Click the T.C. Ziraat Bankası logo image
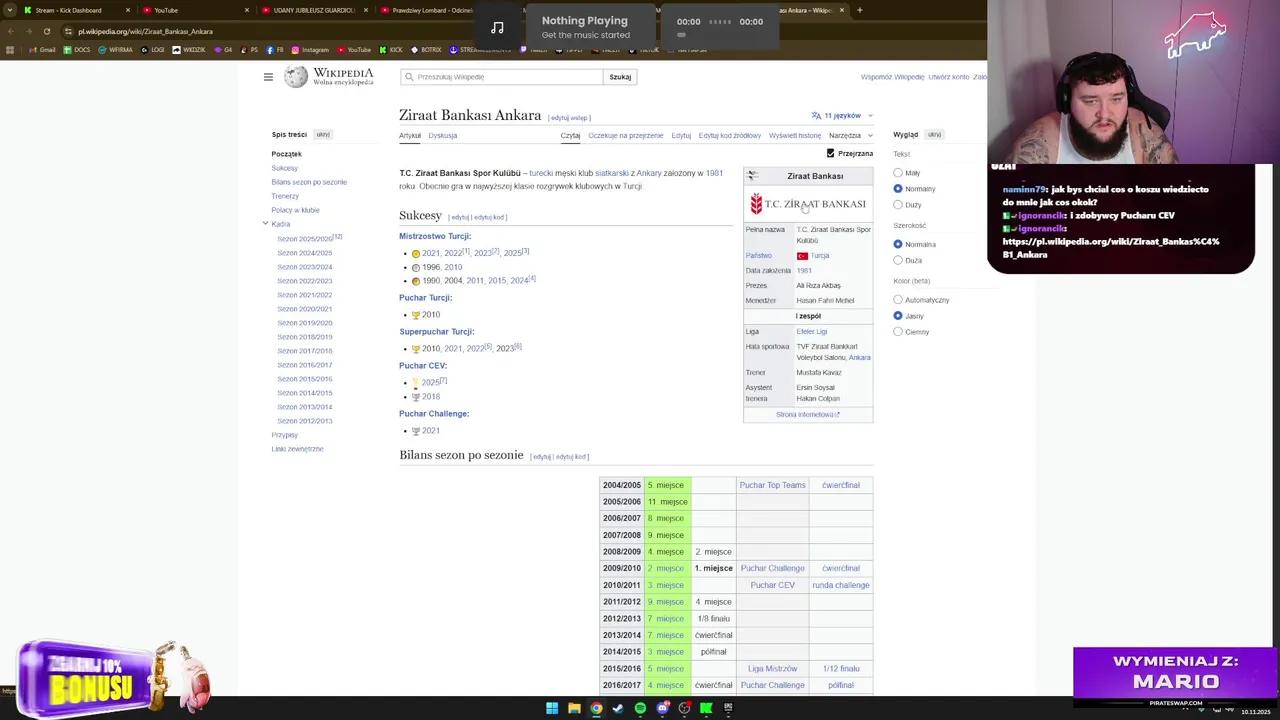This screenshot has height=720, width=1280. [808, 204]
